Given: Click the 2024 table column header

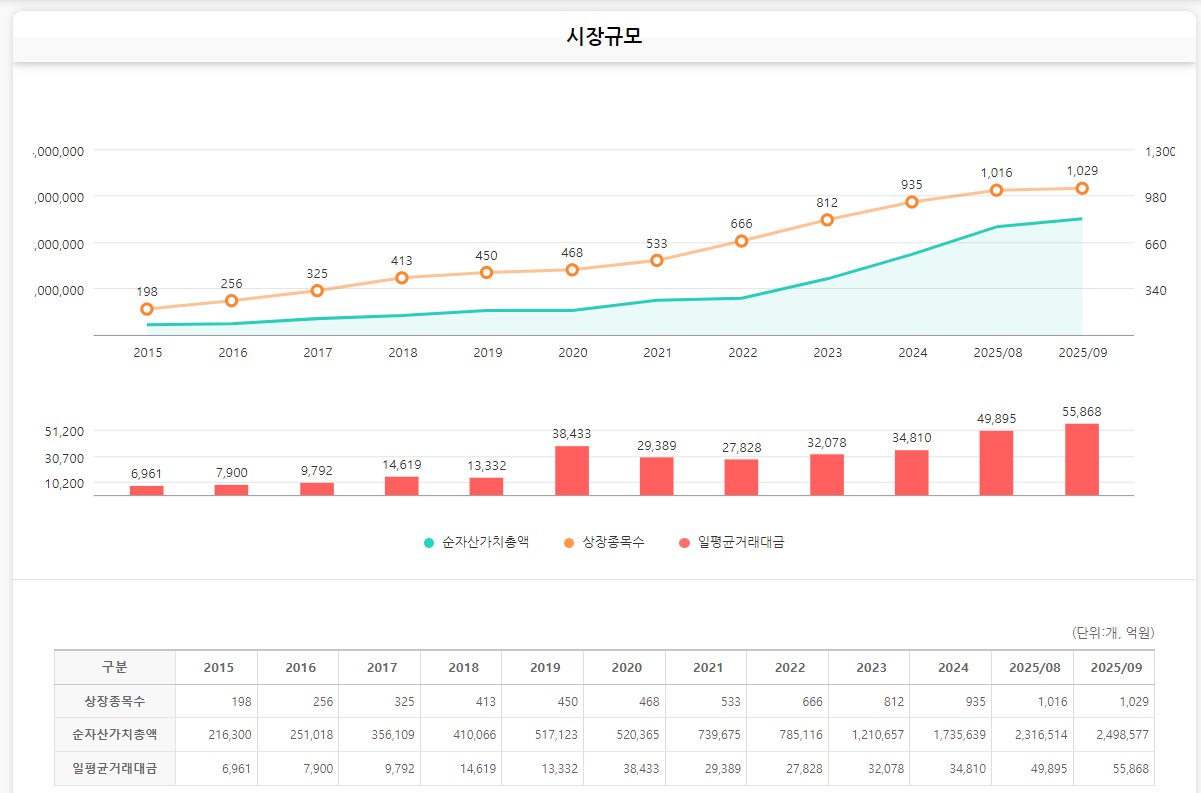Looking at the screenshot, I should [951, 667].
